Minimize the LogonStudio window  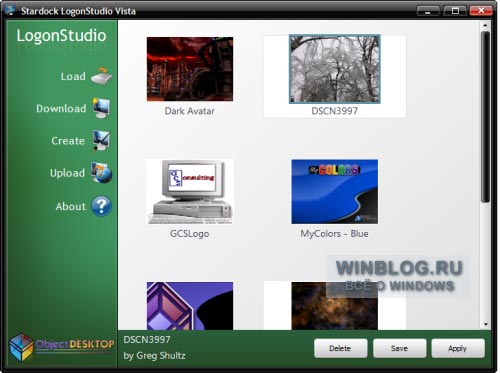click(428, 10)
